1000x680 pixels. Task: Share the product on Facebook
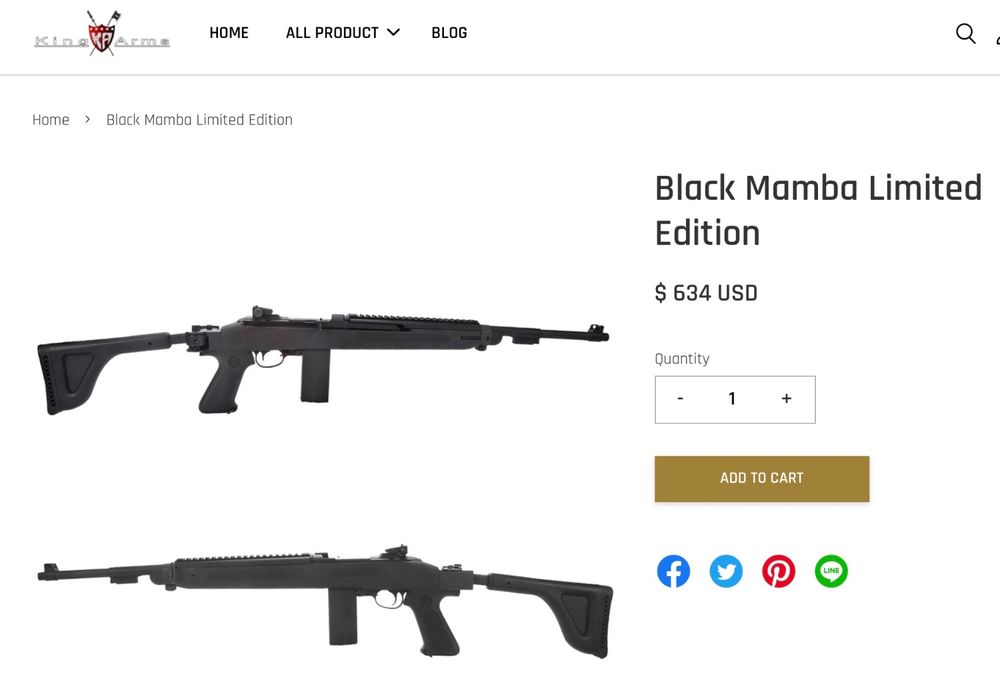[x=673, y=571]
